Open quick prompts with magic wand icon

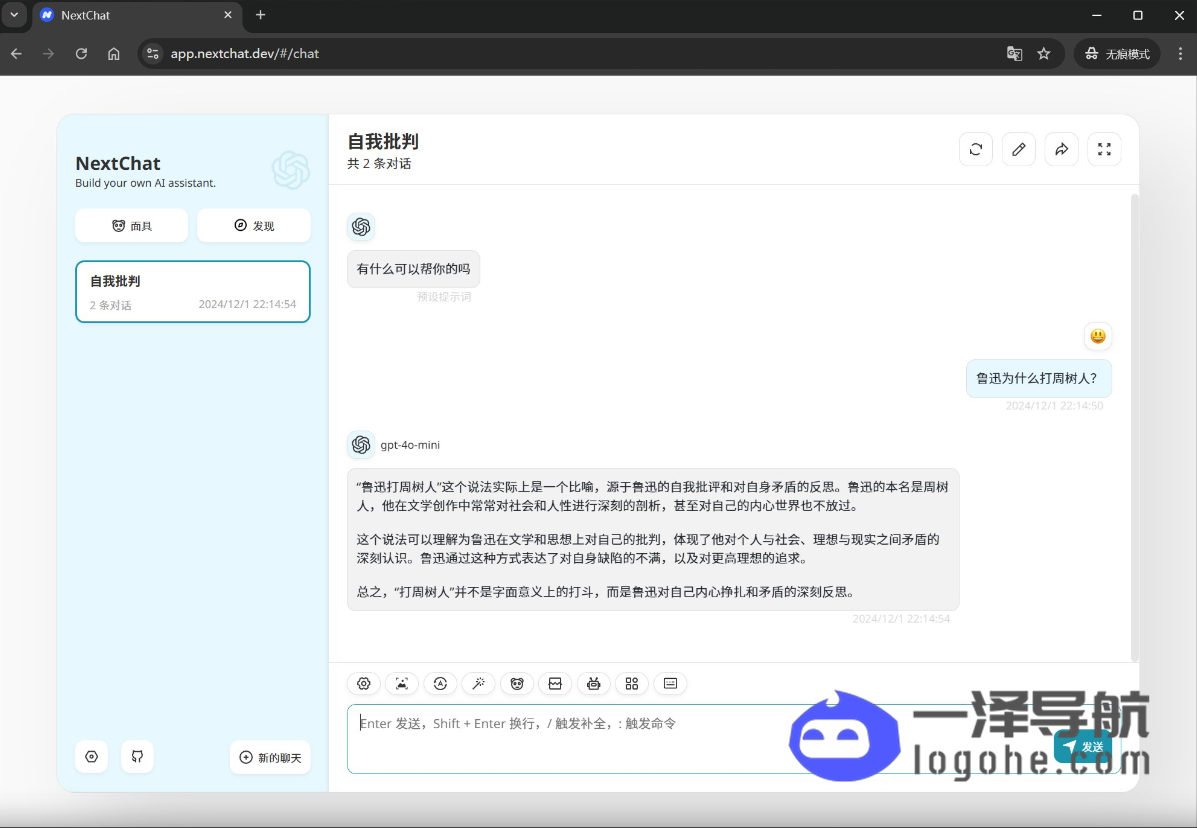coord(478,684)
